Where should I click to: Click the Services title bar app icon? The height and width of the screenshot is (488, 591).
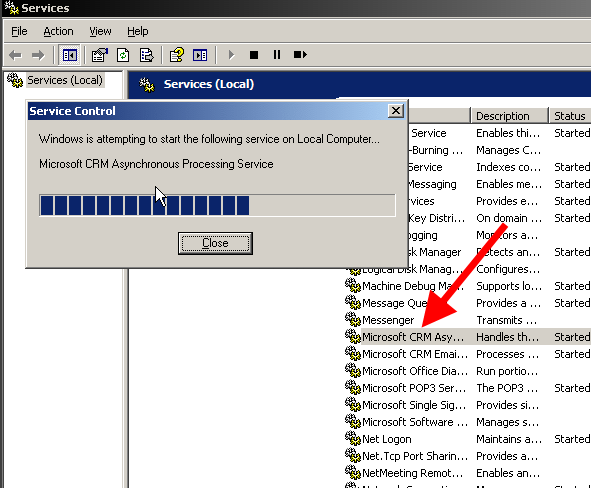pyautogui.click(x=11, y=8)
